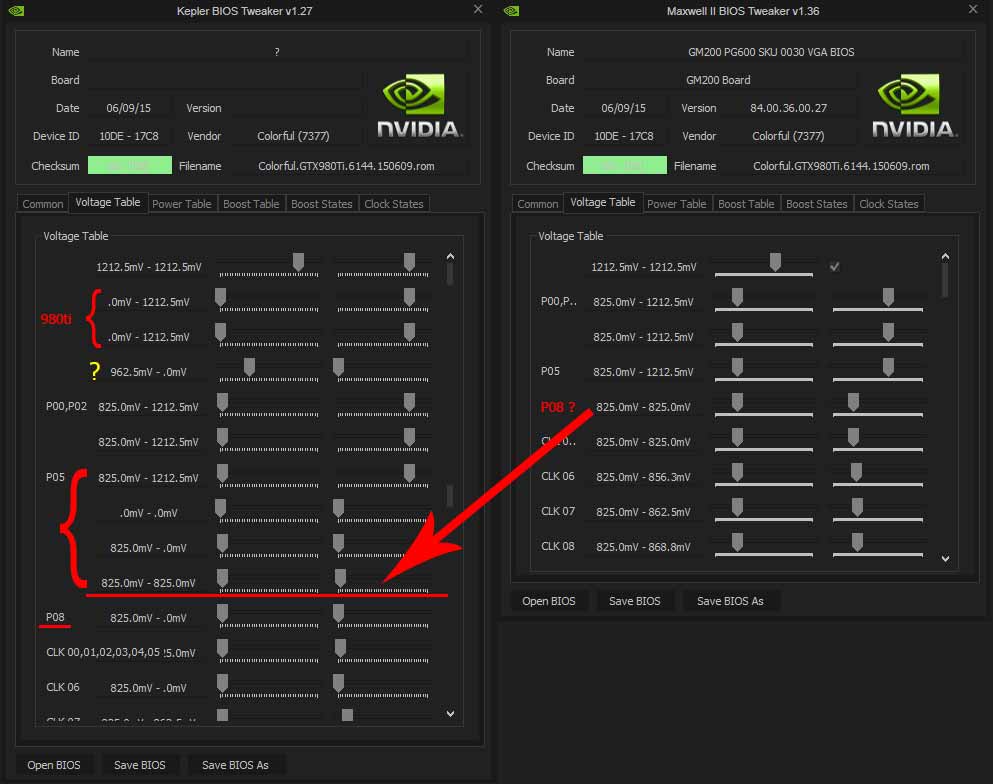The height and width of the screenshot is (784, 993).
Task: Click the green Checksum field in Maxwell II window
Action: pos(625,165)
